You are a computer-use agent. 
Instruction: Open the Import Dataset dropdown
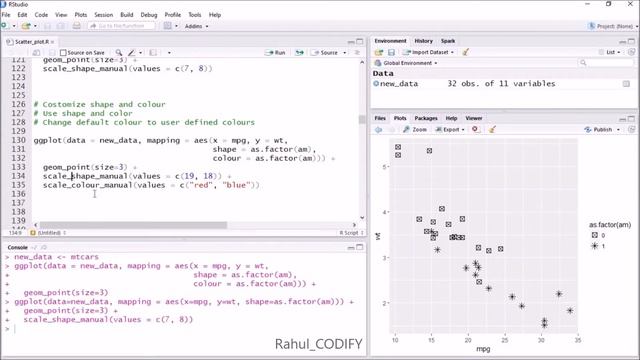point(428,52)
